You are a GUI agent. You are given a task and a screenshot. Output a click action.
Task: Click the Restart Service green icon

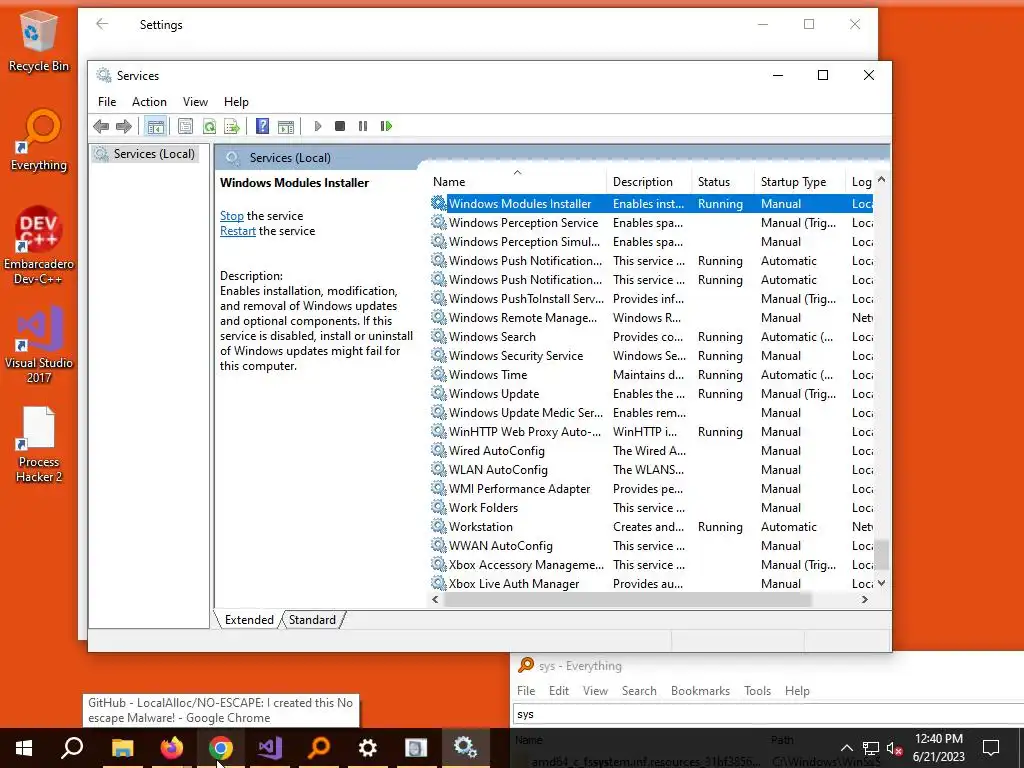point(387,126)
